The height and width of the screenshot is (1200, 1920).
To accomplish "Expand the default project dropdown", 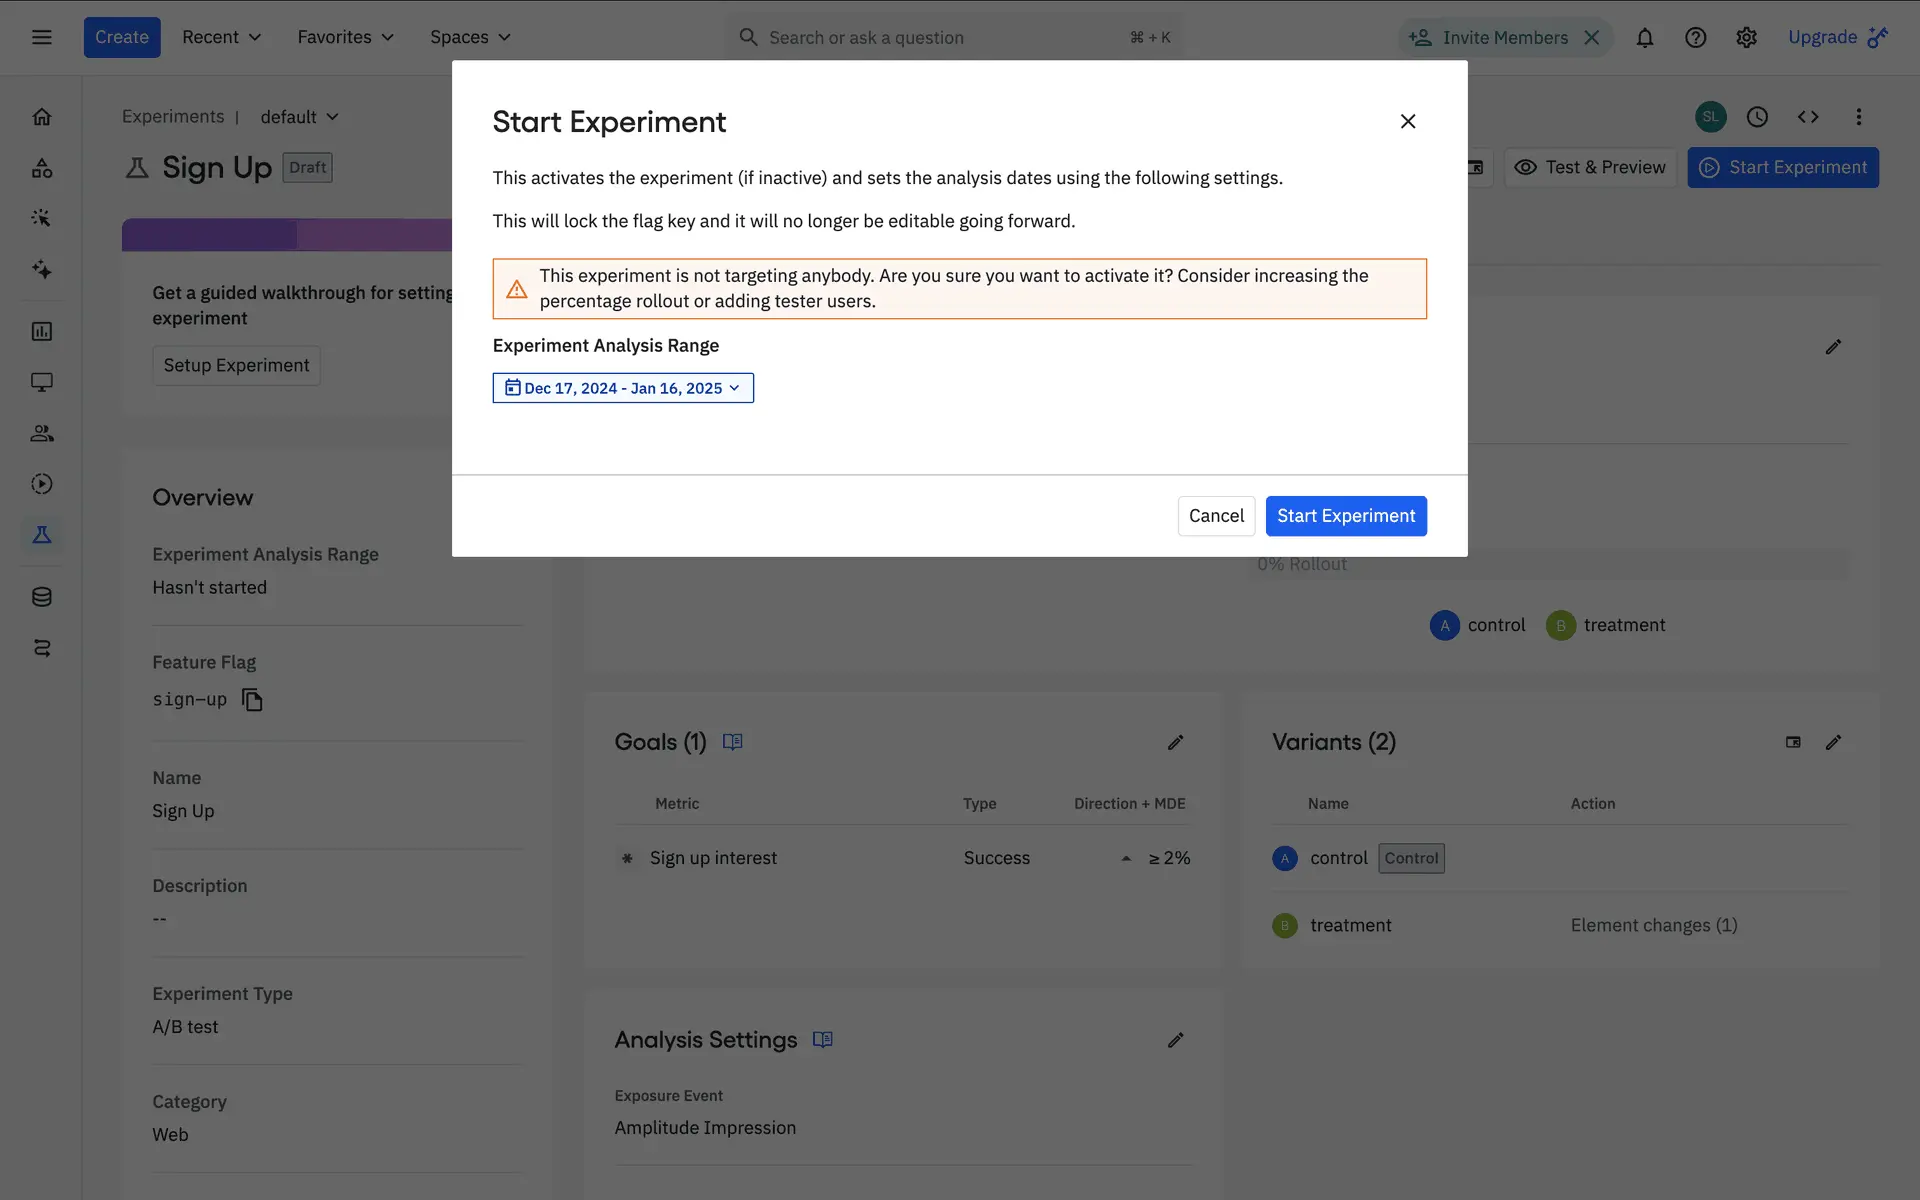I will click(299, 117).
